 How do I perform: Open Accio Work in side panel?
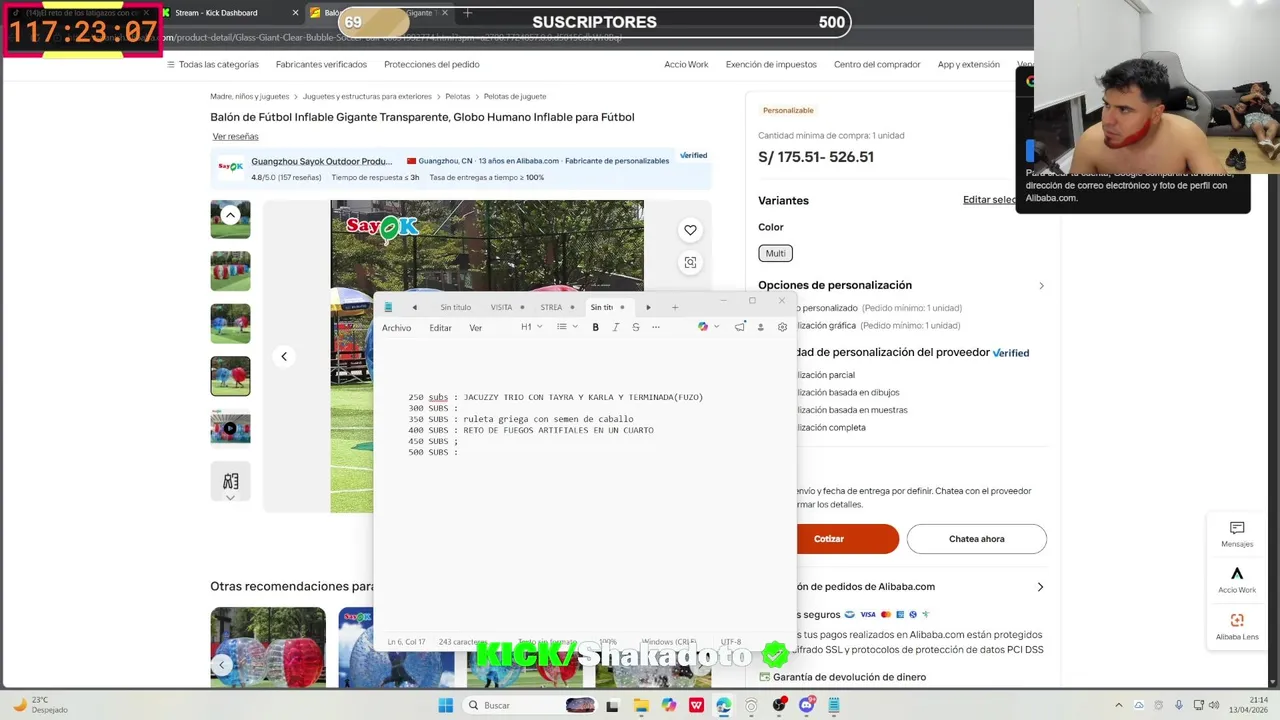coord(1237,580)
